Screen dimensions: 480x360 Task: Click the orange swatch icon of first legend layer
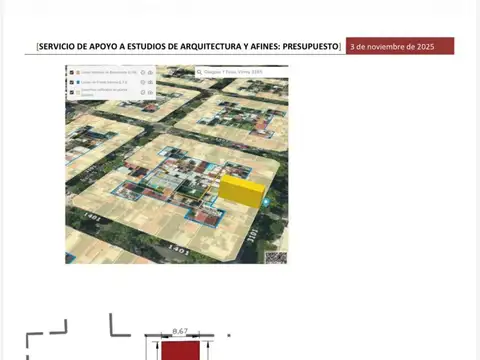[x=78, y=72]
